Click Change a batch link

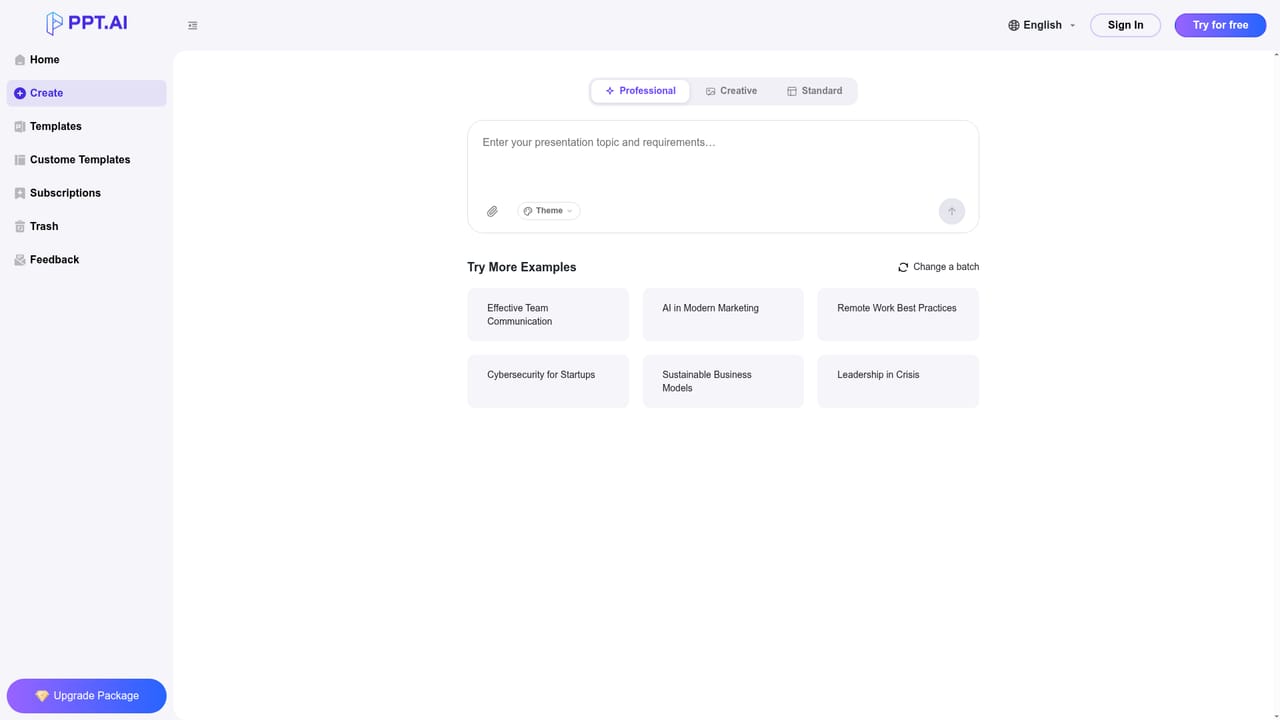(x=938, y=267)
